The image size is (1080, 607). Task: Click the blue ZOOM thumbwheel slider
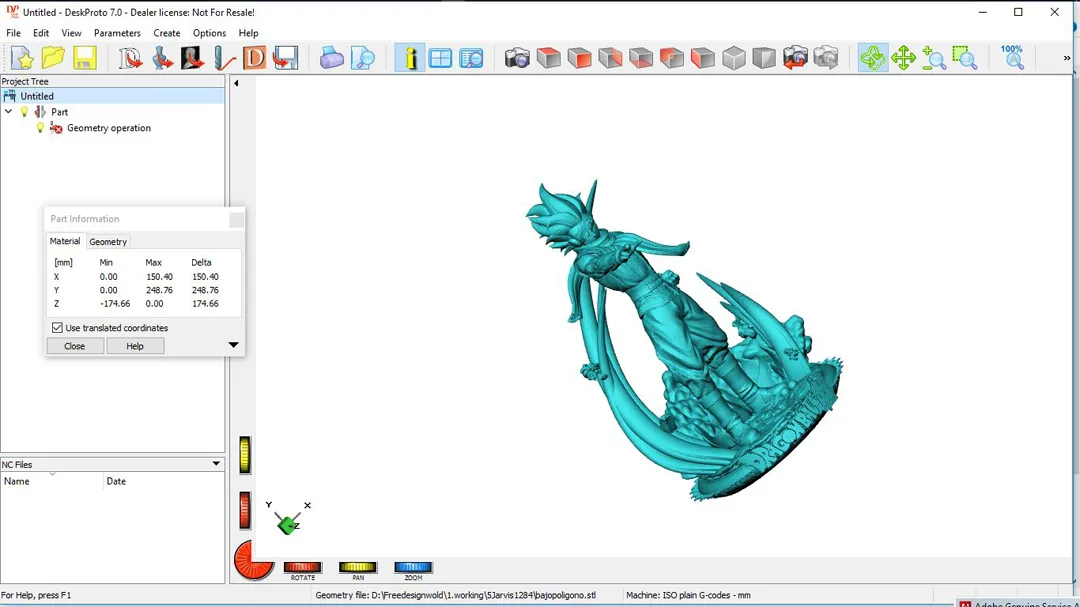click(413, 567)
